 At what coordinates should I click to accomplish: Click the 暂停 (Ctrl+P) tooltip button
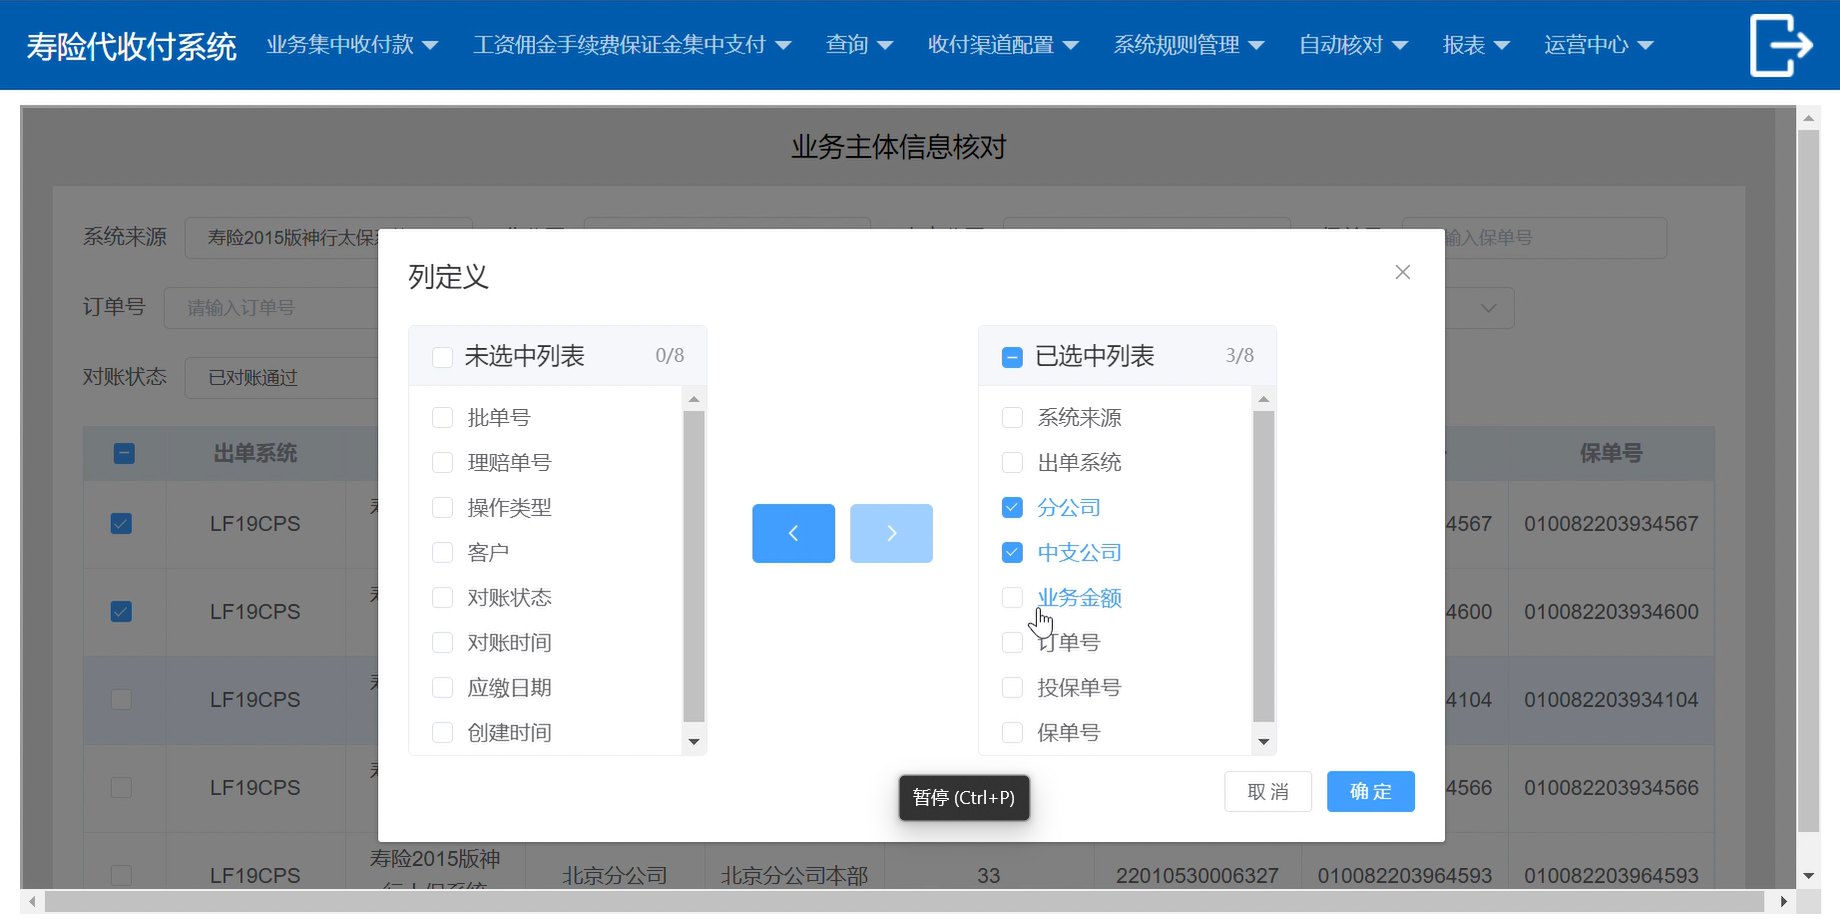[964, 798]
